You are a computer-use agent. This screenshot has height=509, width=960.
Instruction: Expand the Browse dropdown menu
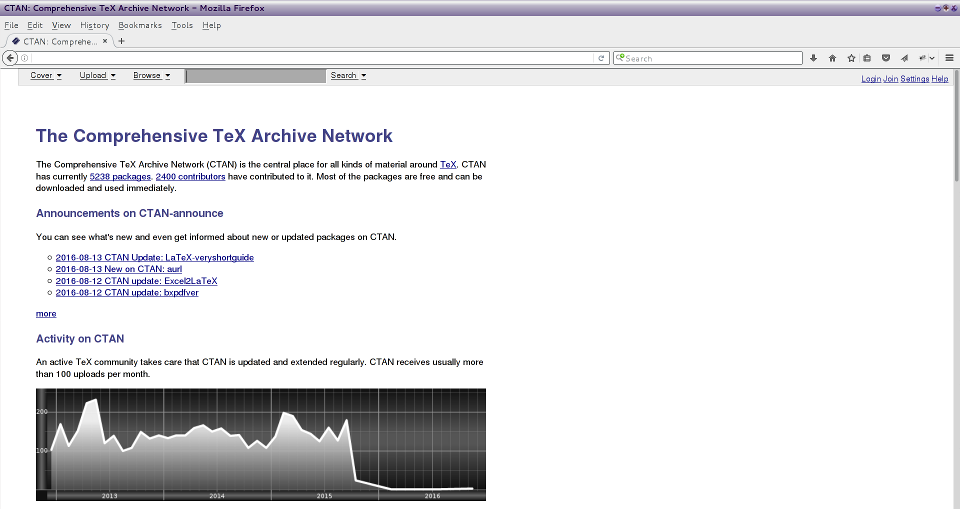151,75
